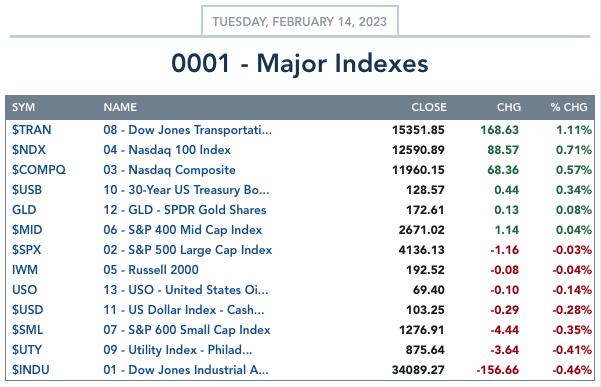Image resolution: width=601 pixels, height=387 pixels.
Task: Click the Tuesday, February 14, 2023 date box
Action: [x=300, y=21]
